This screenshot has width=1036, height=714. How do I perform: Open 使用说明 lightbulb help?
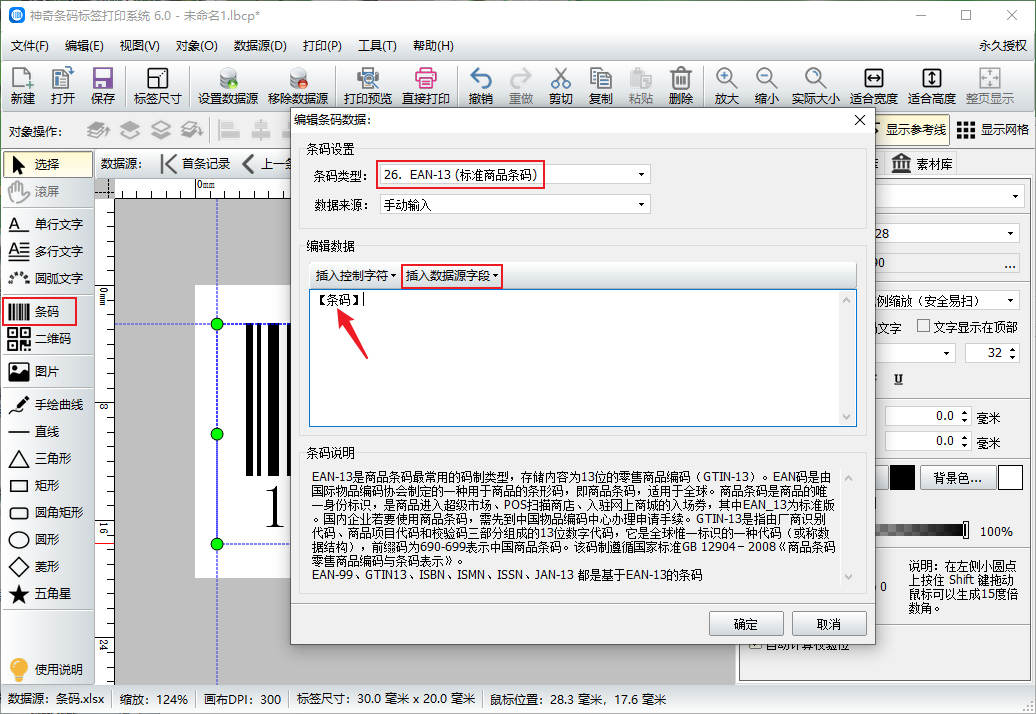click(48, 669)
